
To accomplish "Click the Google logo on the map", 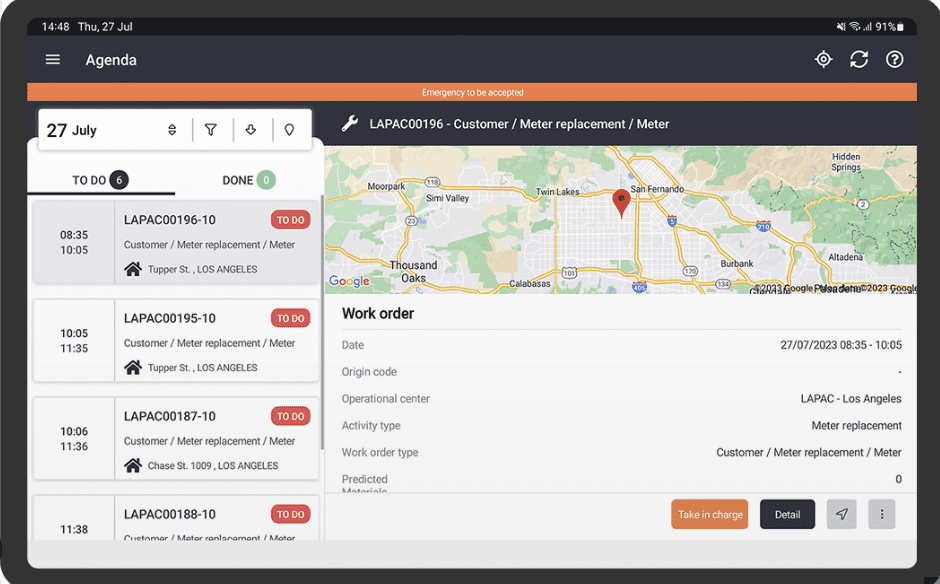I will click(x=348, y=281).
